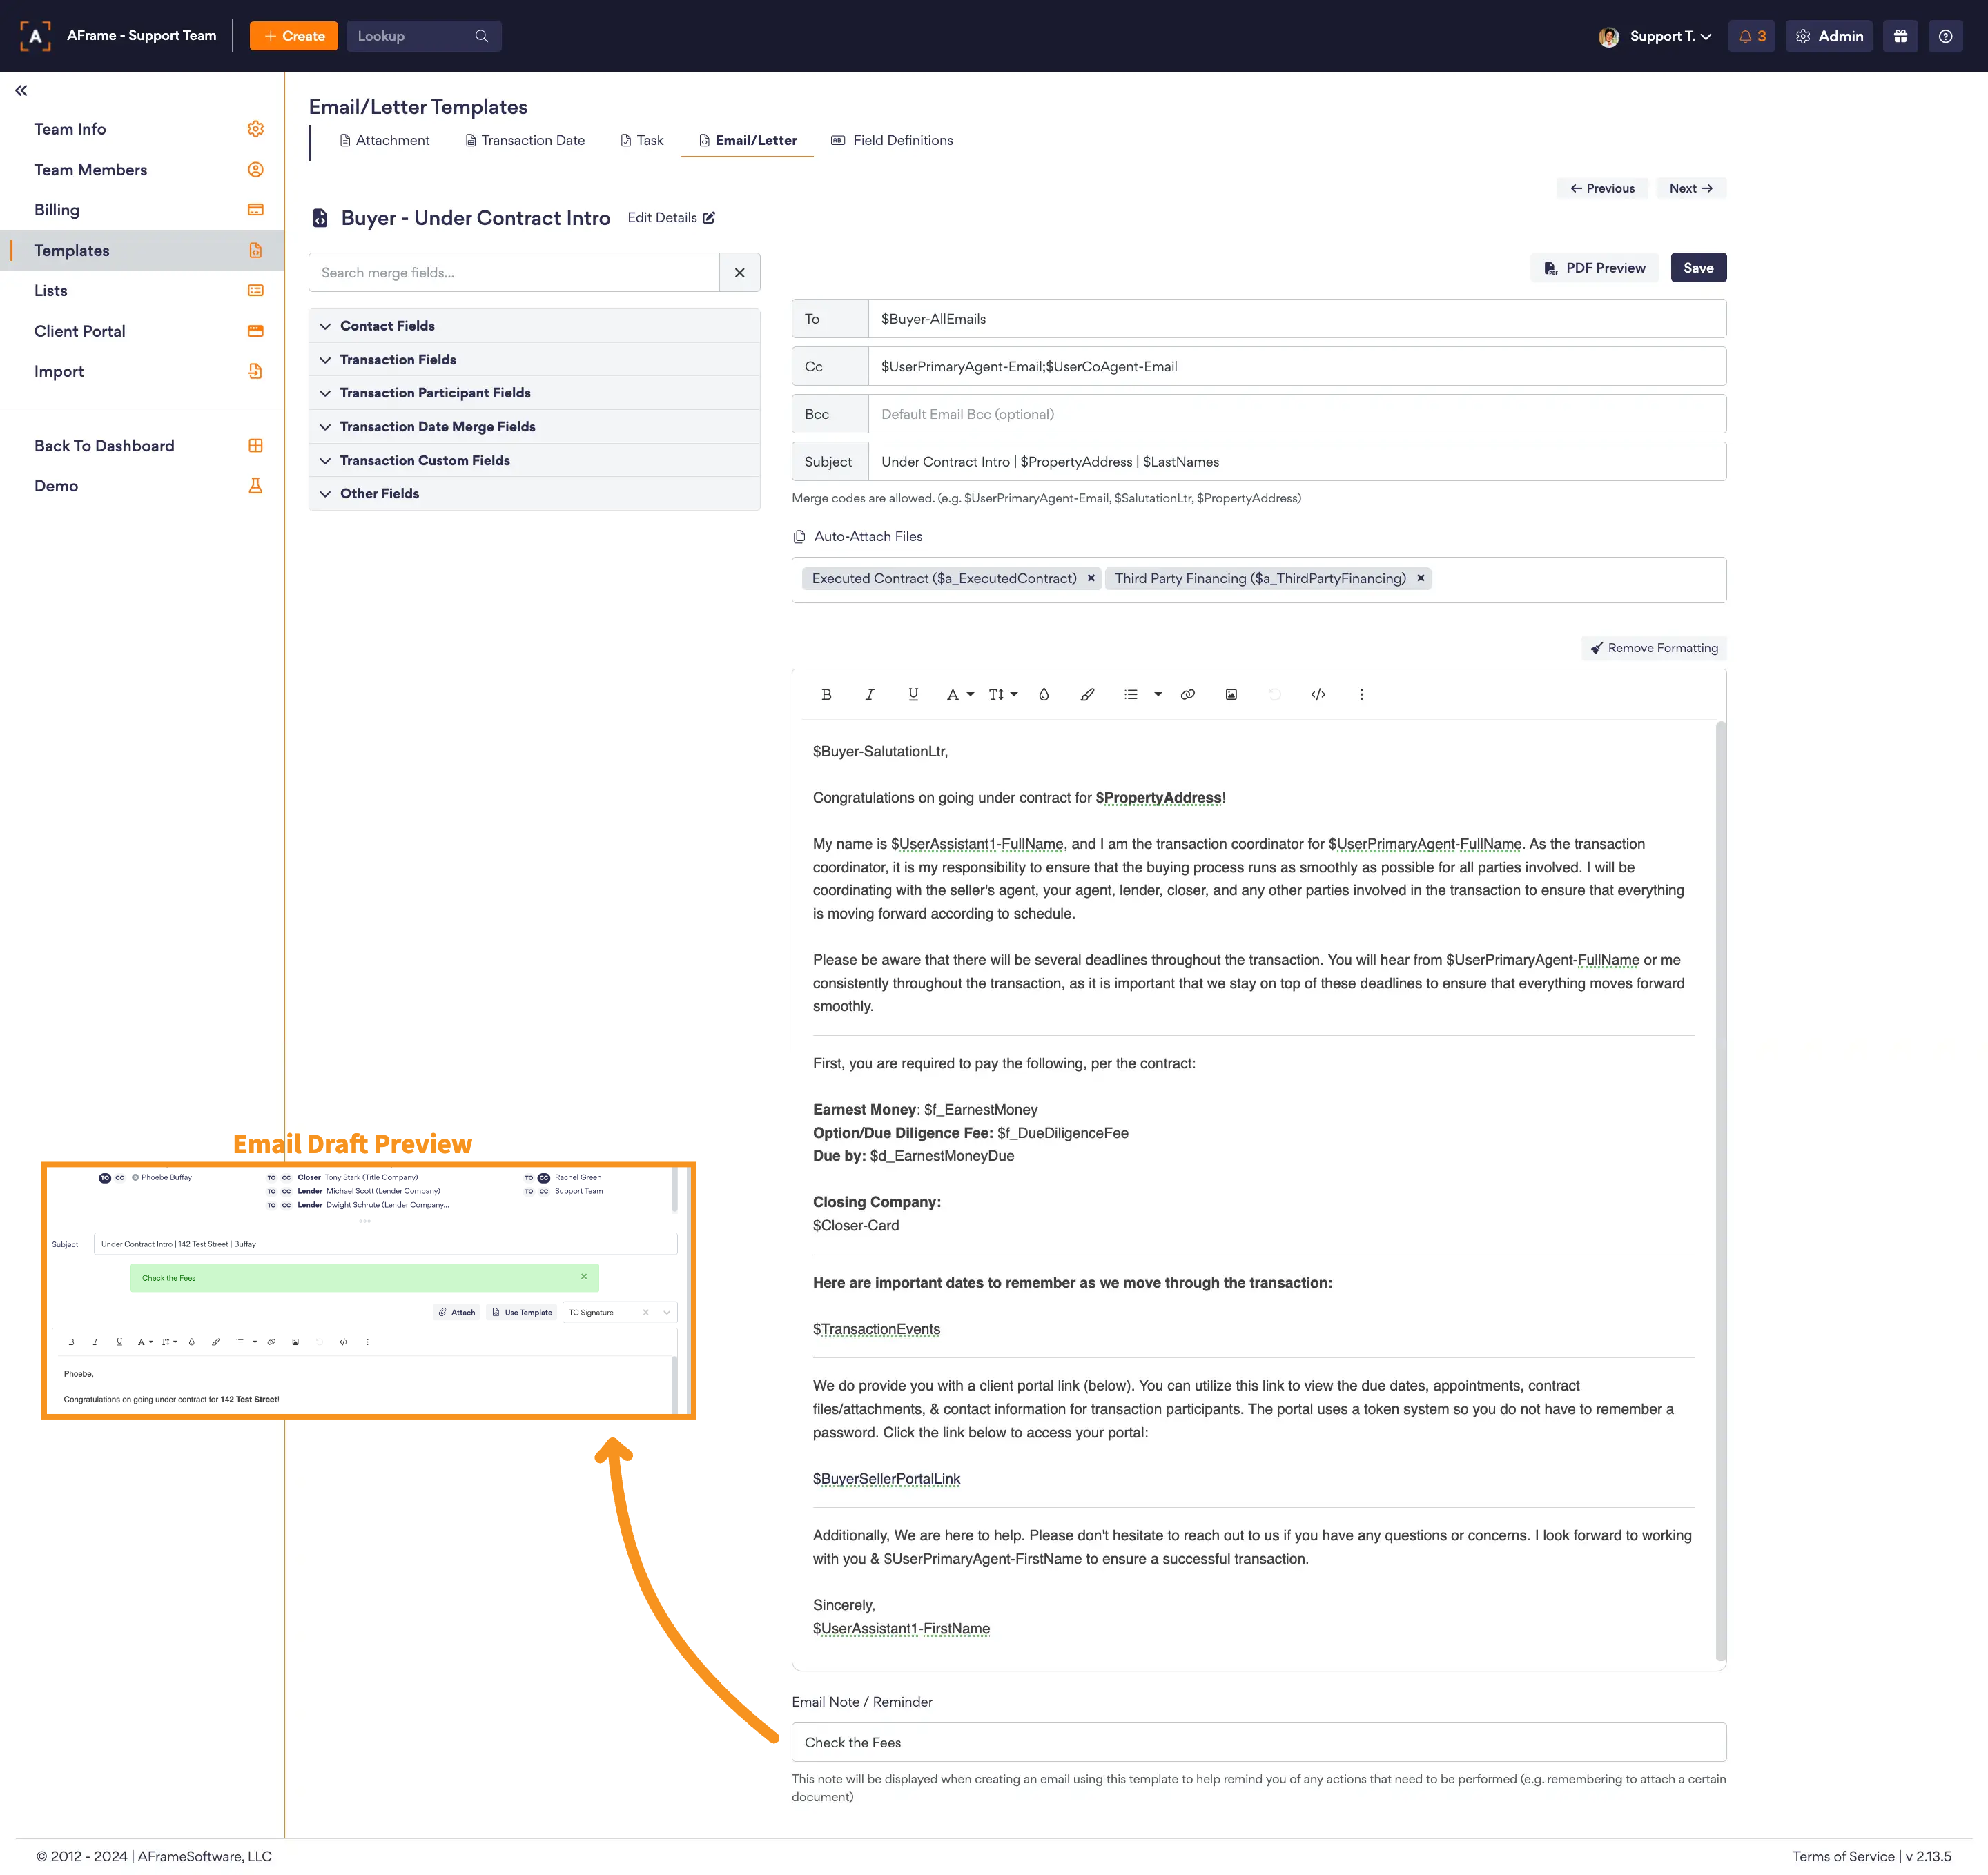Remove Third Party Financing attachment tag
Screen dimensions: 1988x1875
coord(1420,578)
